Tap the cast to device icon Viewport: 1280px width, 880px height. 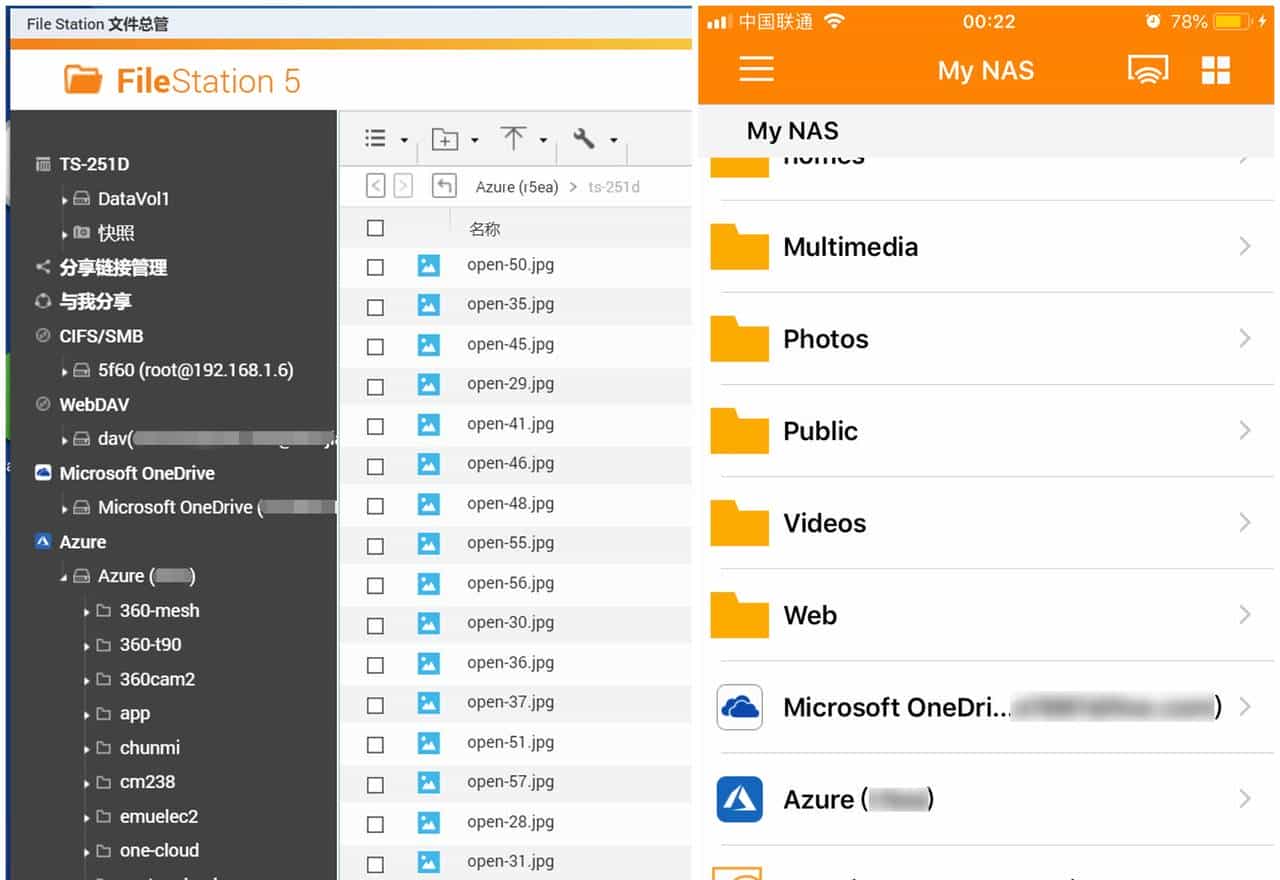(1147, 70)
